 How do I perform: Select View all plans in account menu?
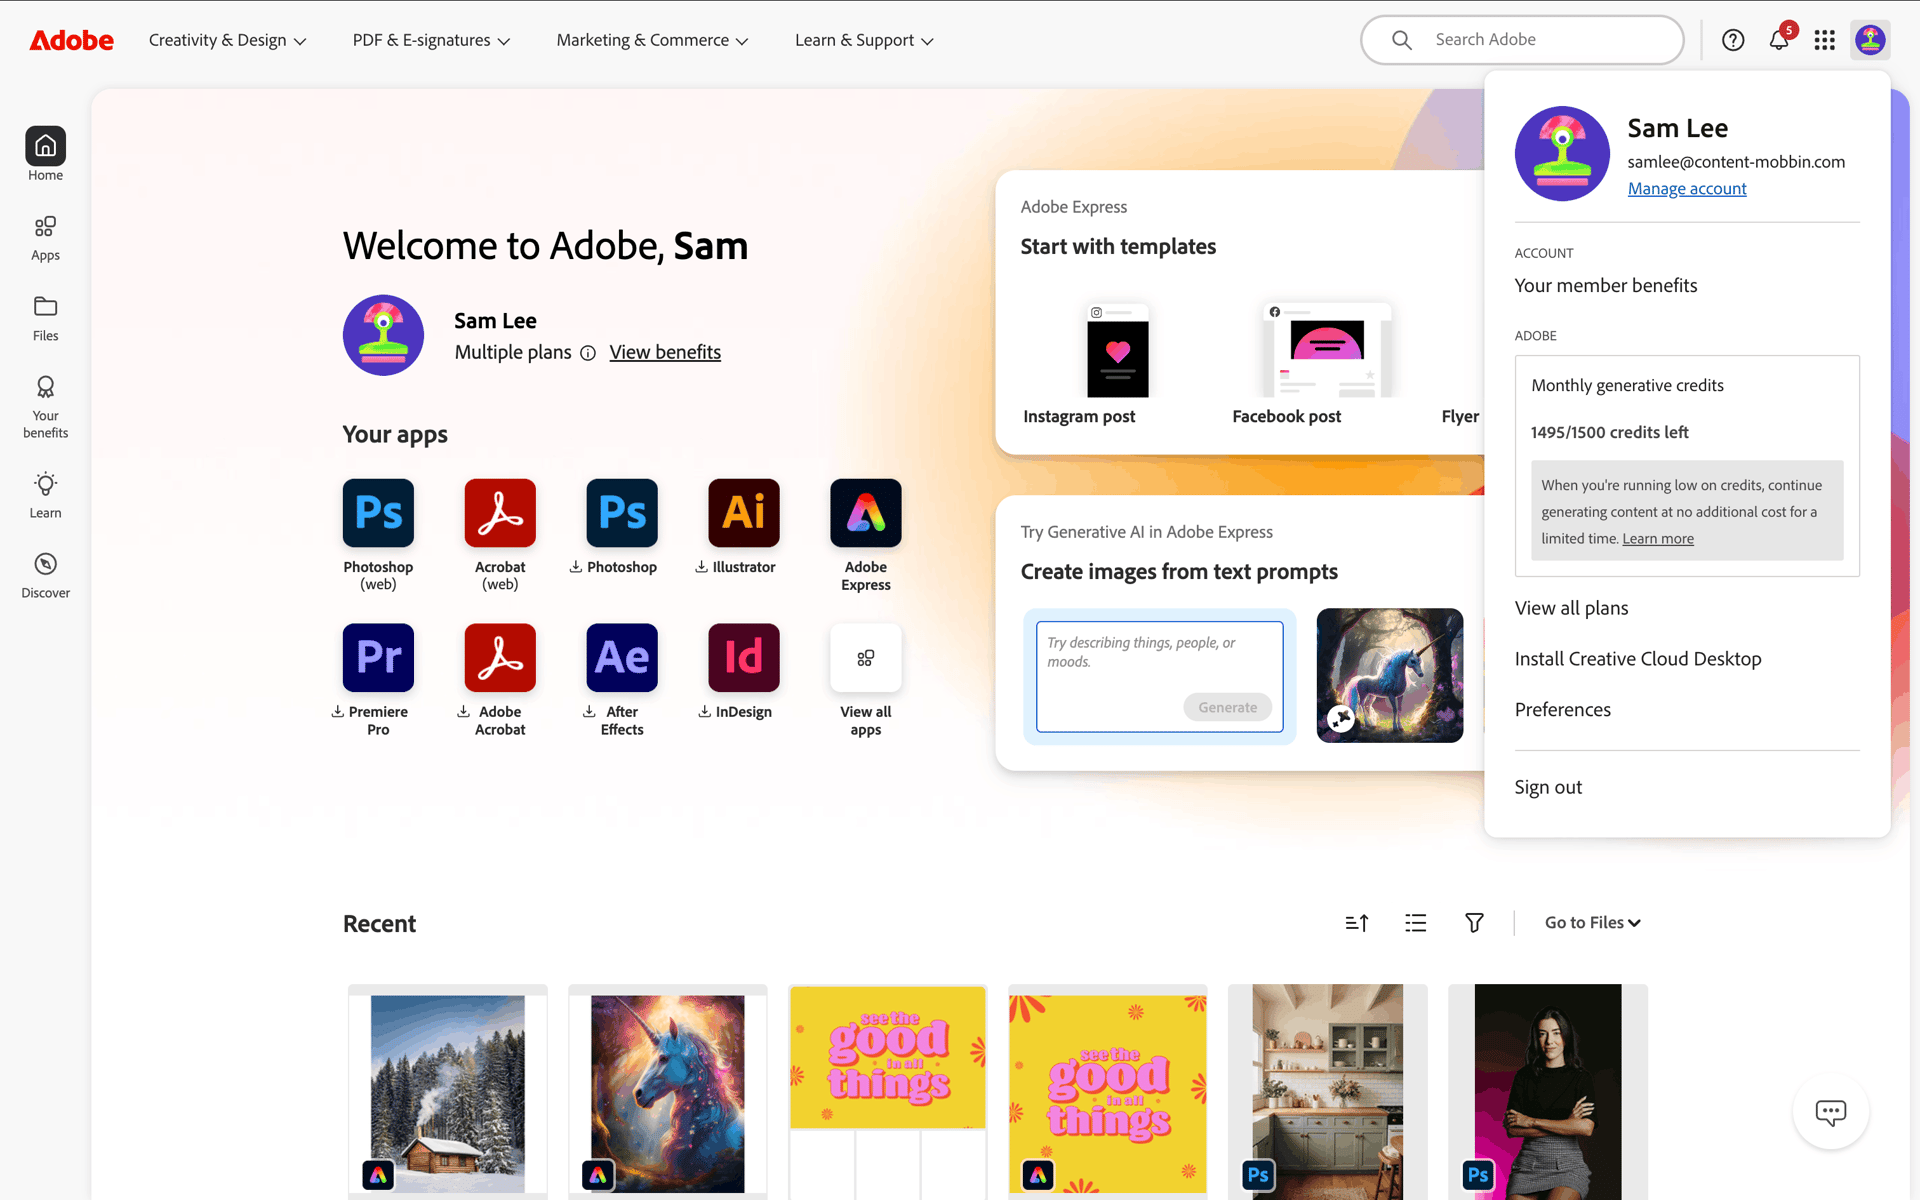click(1571, 608)
